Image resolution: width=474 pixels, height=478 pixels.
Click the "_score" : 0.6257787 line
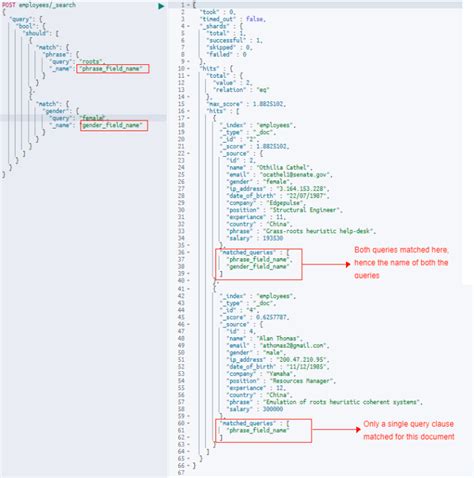click(254, 317)
